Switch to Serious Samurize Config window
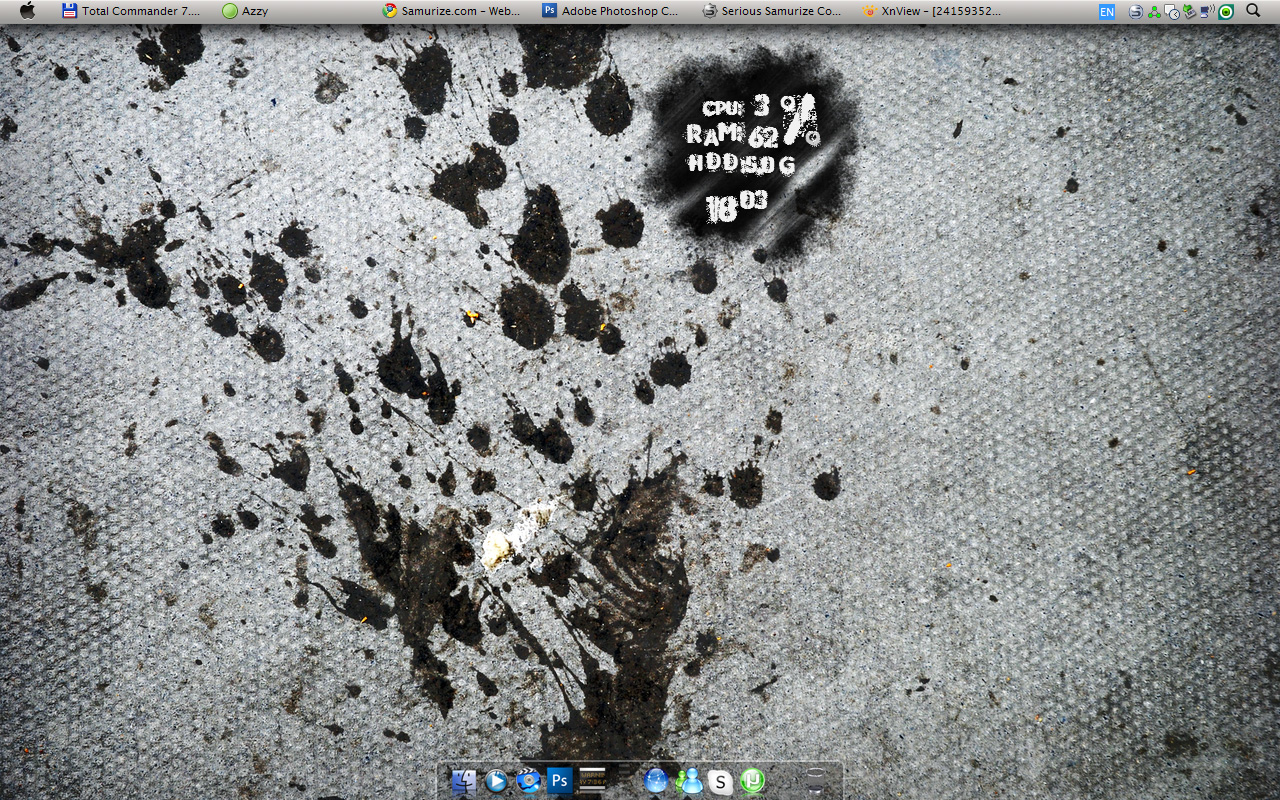 point(771,11)
